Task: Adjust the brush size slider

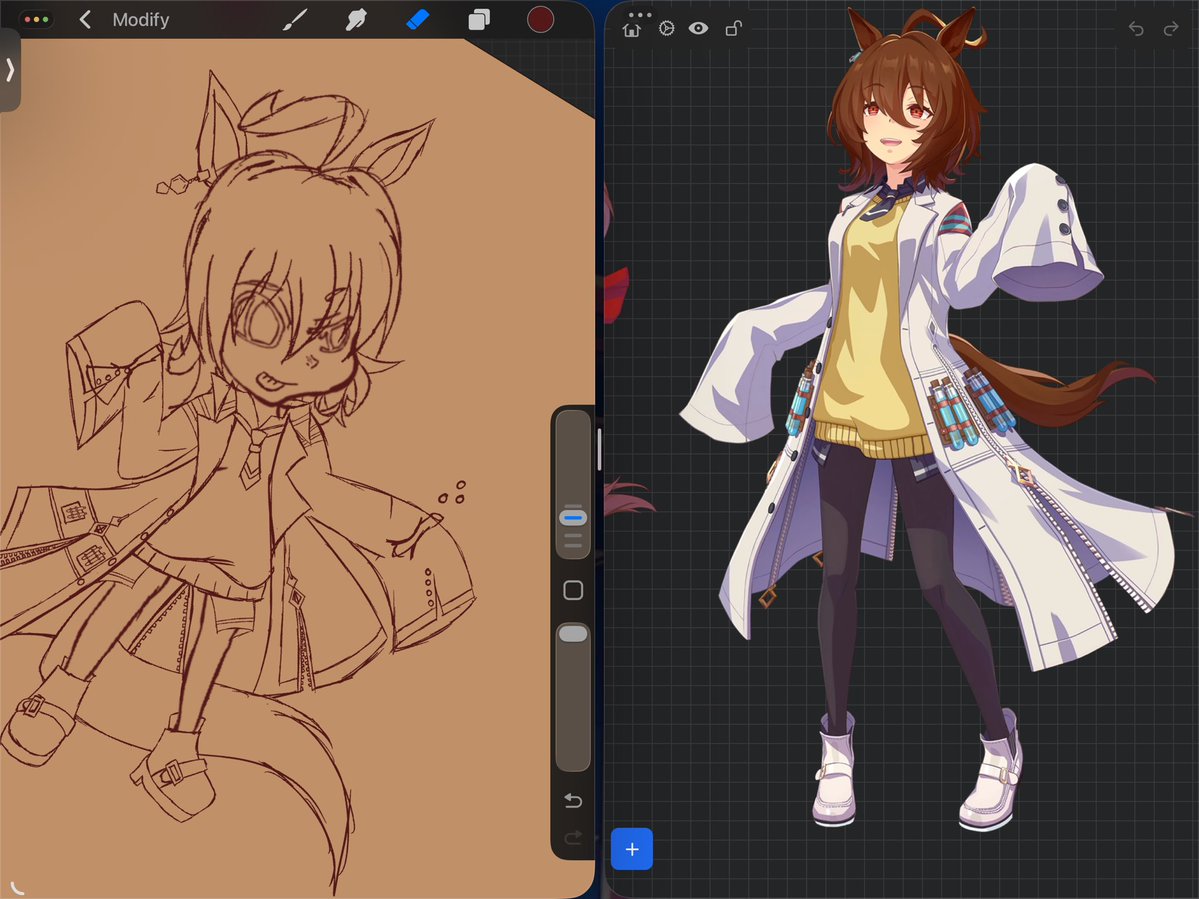Action: (573, 518)
